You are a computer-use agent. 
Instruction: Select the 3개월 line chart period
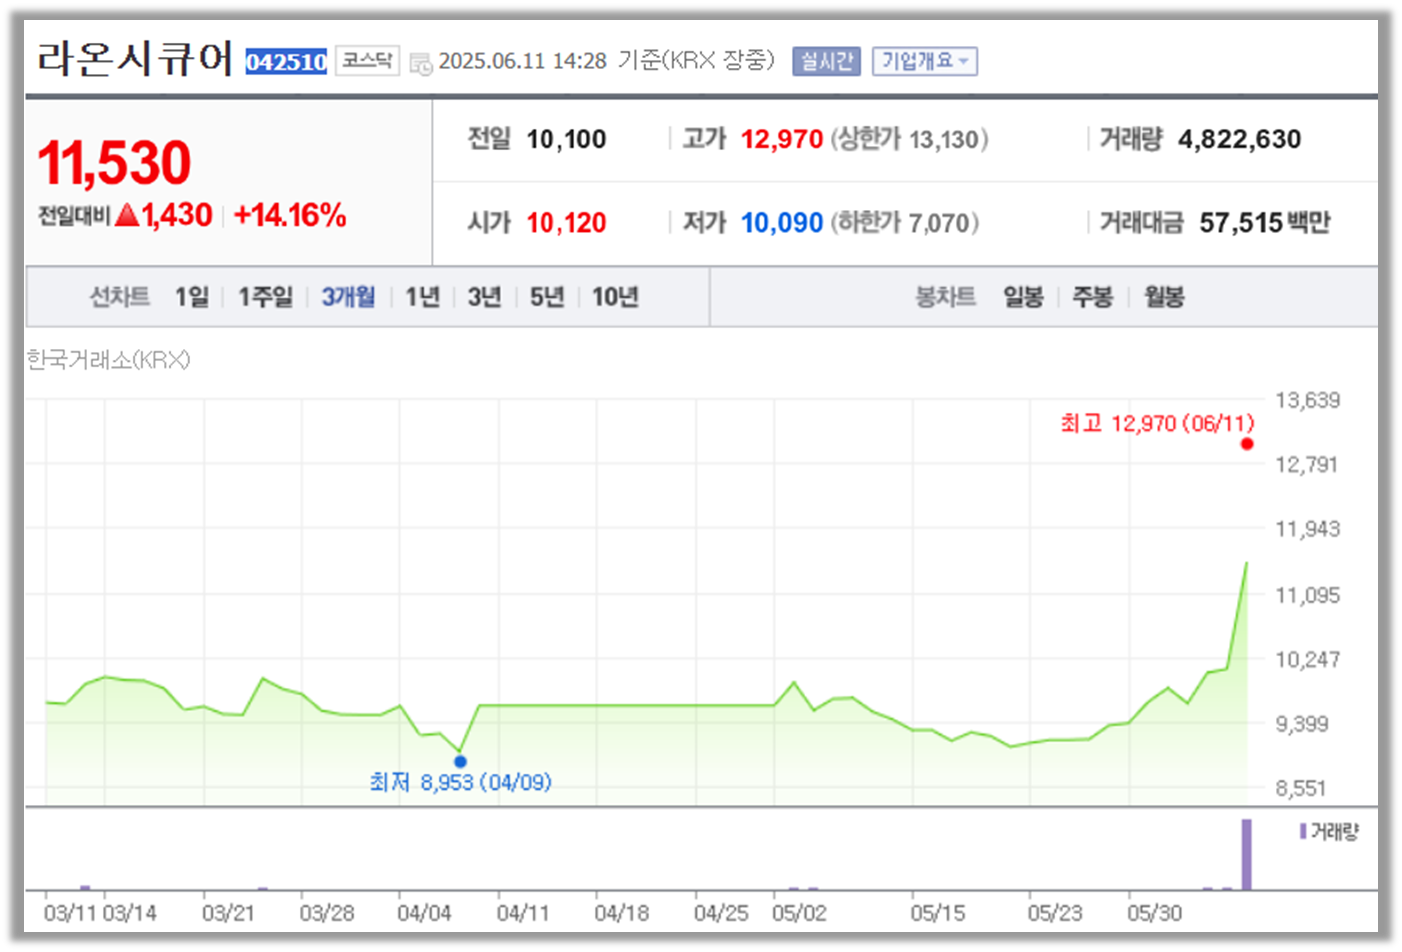(348, 297)
